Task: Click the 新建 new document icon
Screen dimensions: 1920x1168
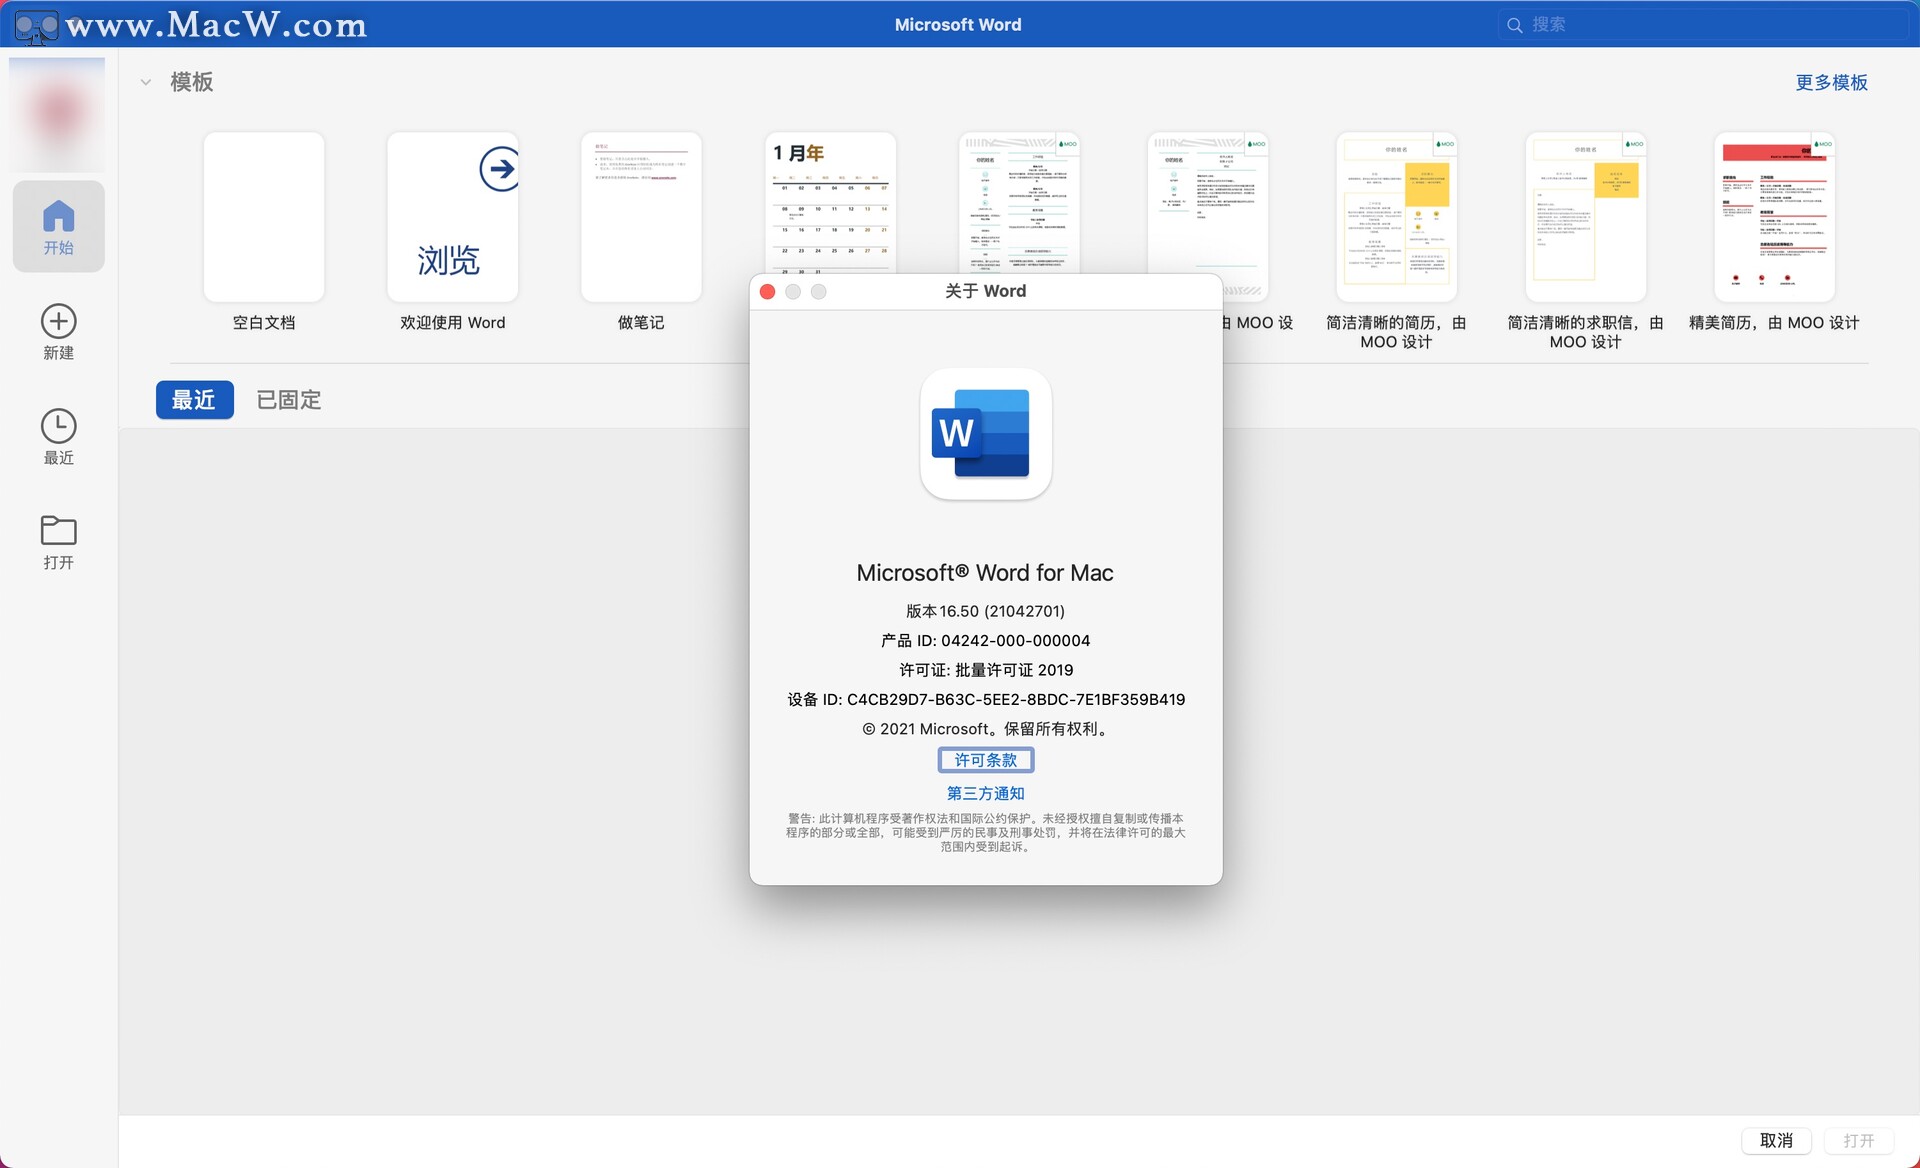Action: point(58,321)
